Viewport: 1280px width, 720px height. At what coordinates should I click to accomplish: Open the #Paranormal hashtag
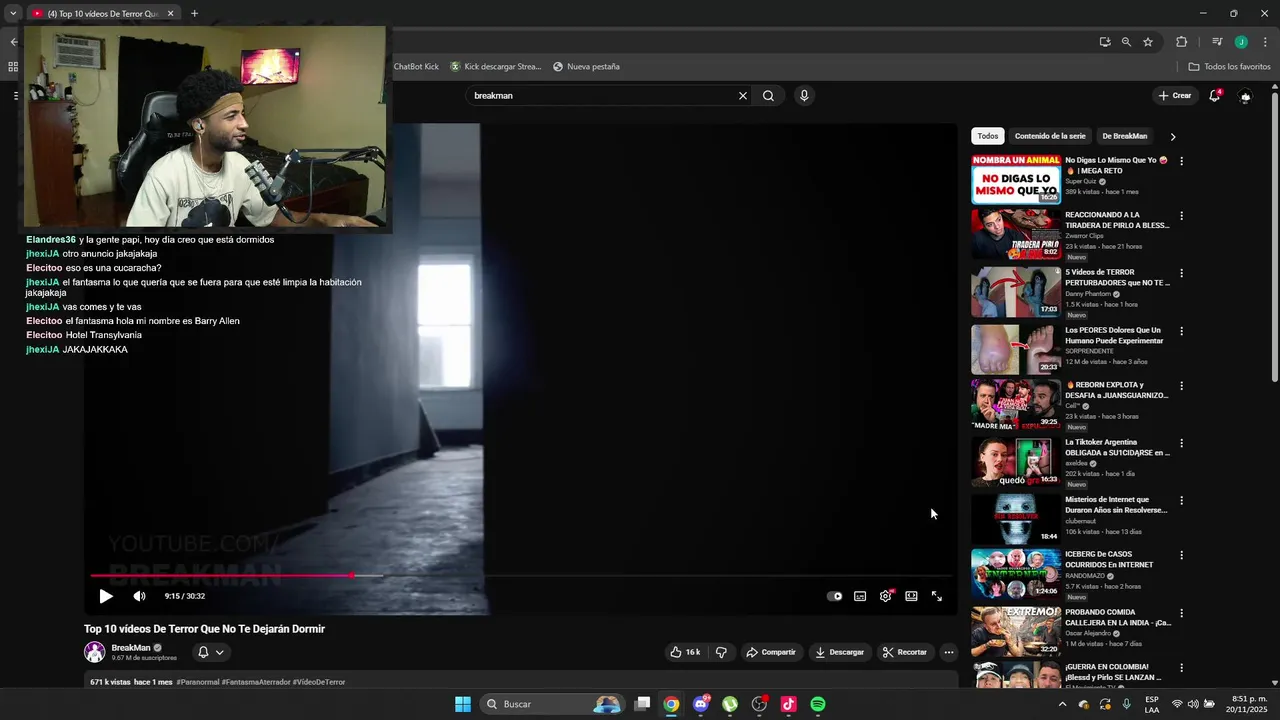(198, 682)
